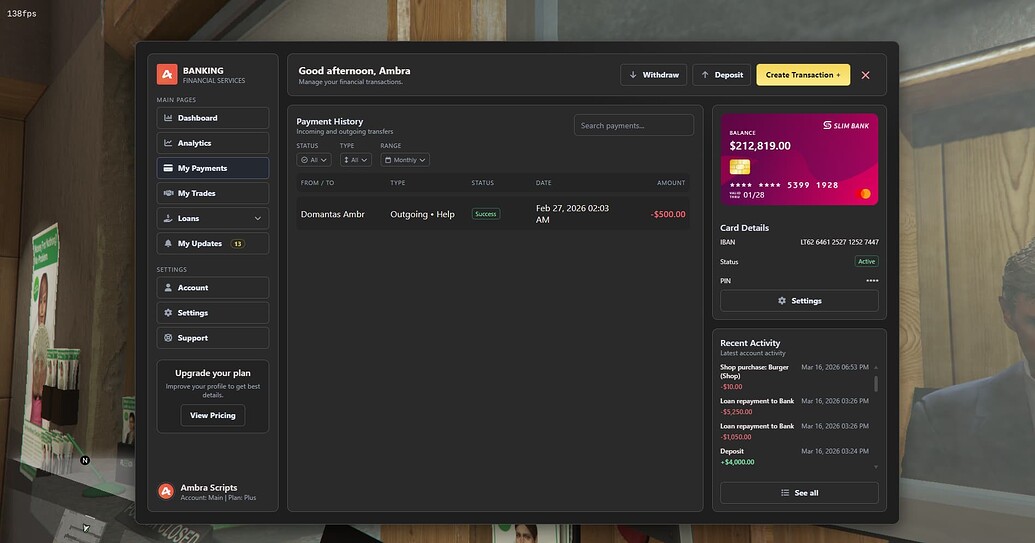
Task: Click the Slim Bank logo on card
Action: 846,125
